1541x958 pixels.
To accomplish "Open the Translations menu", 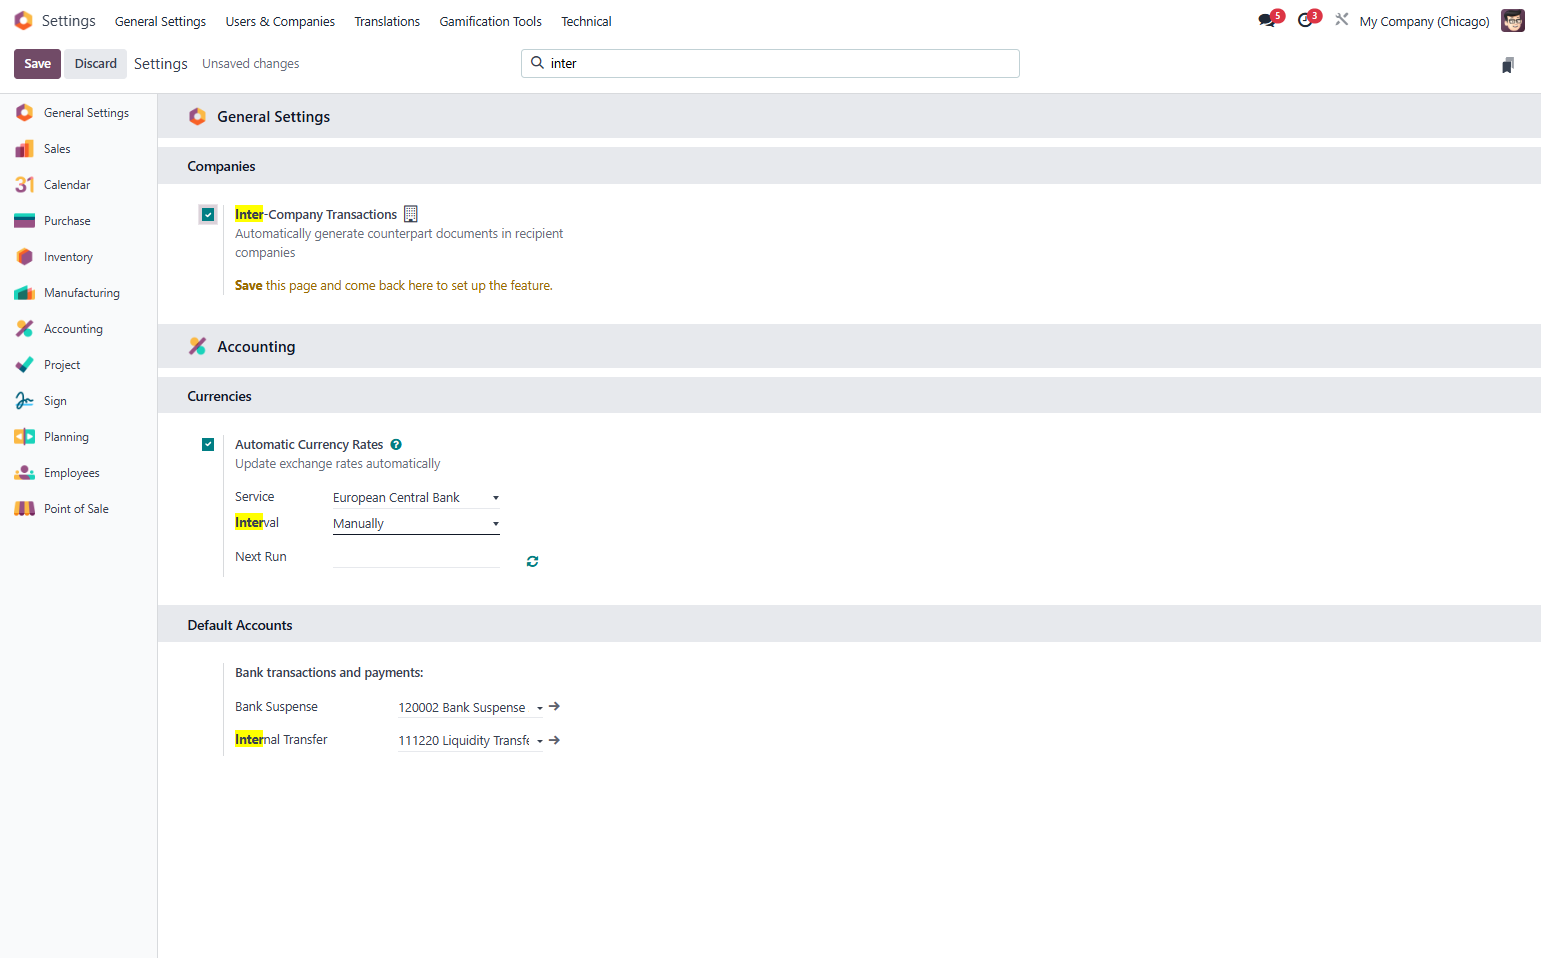I will point(387,21).
